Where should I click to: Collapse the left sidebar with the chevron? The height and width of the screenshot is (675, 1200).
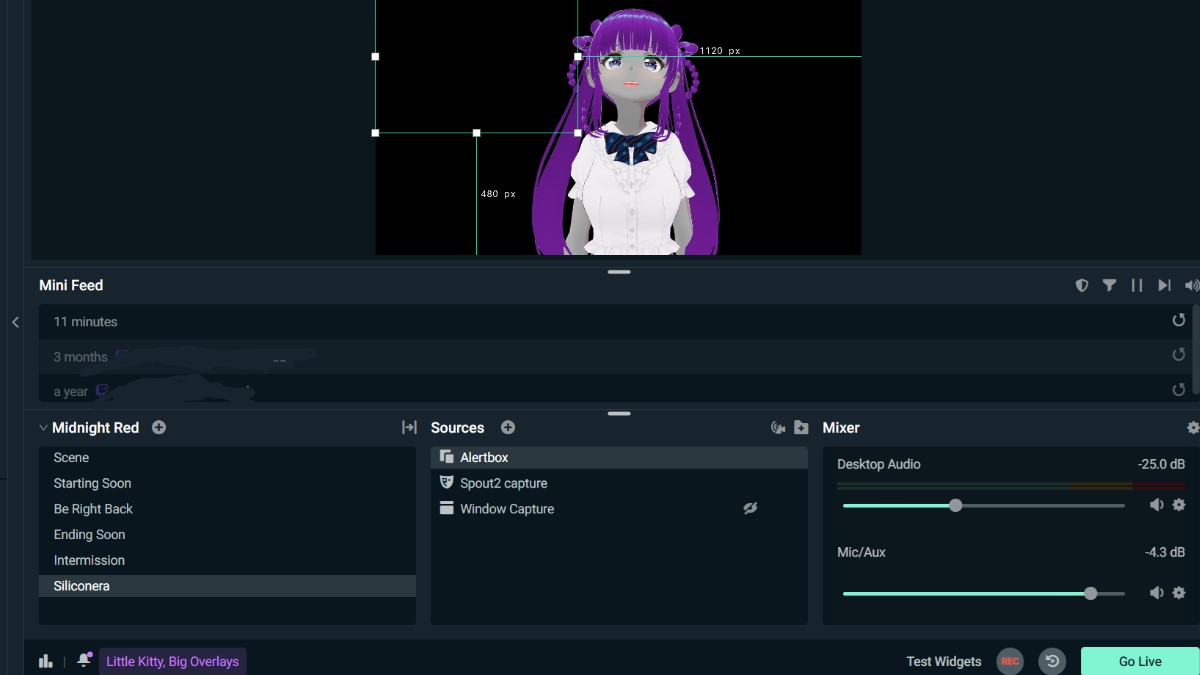point(15,322)
